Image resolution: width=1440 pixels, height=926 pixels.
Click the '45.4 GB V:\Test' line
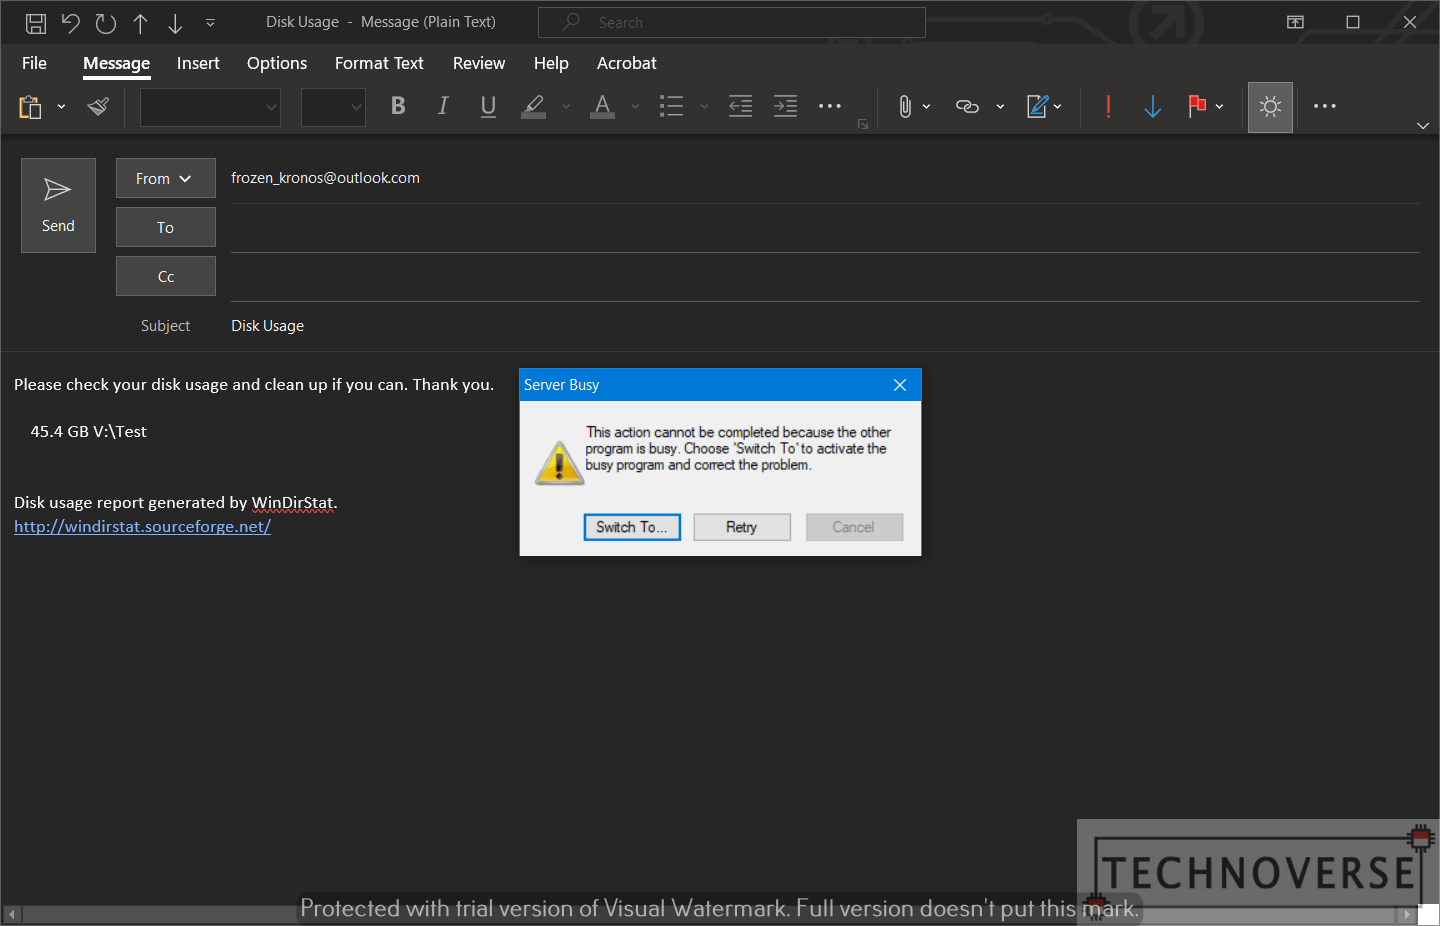[x=89, y=431]
